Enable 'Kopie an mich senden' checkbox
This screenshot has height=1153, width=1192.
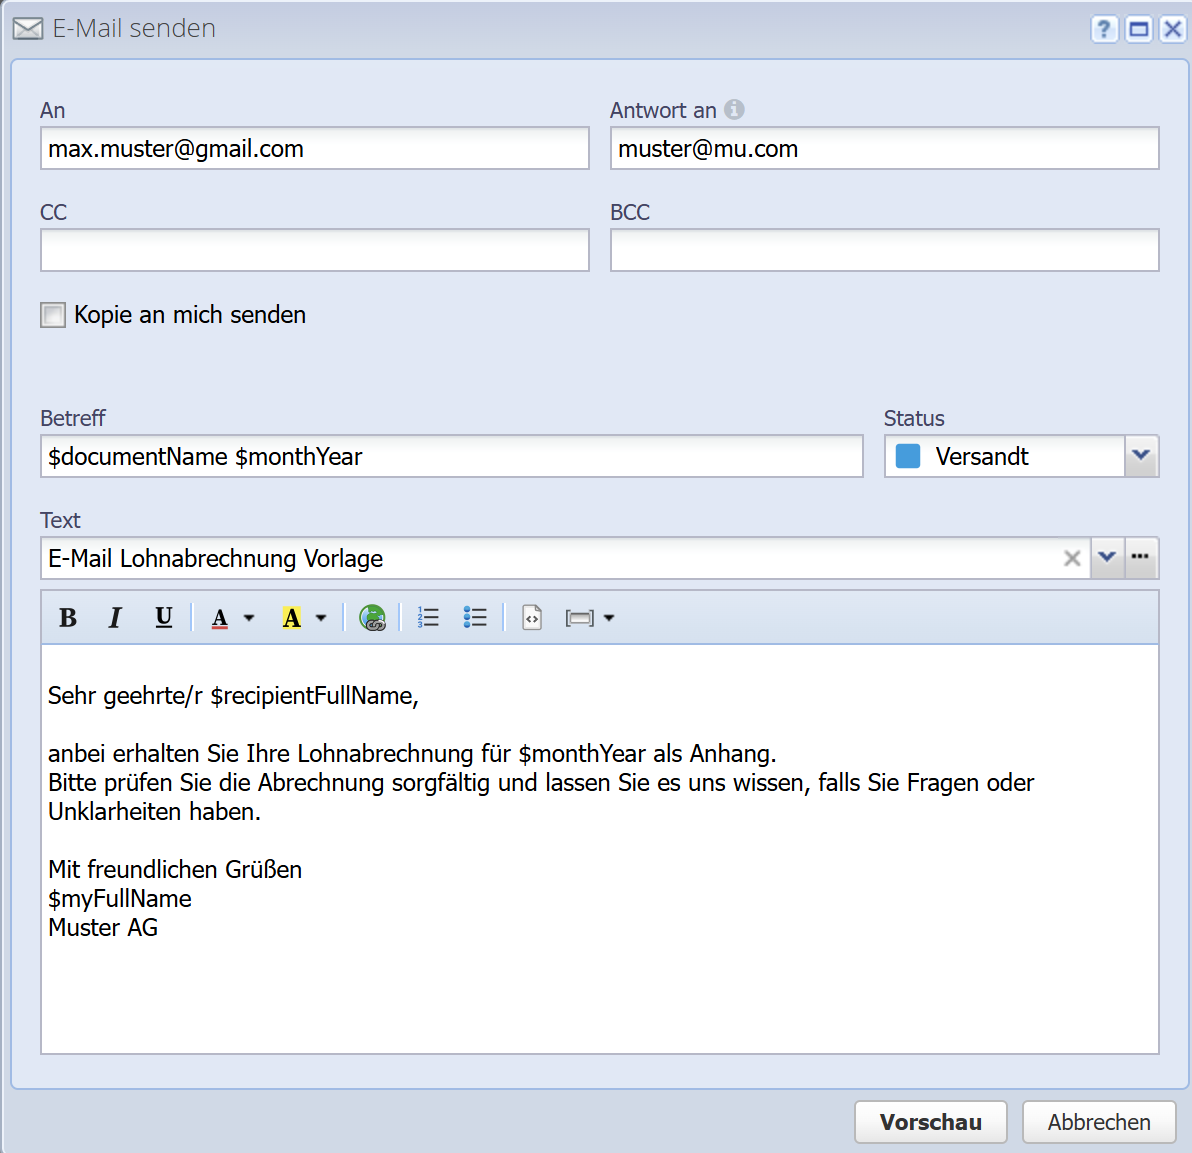tap(53, 315)
